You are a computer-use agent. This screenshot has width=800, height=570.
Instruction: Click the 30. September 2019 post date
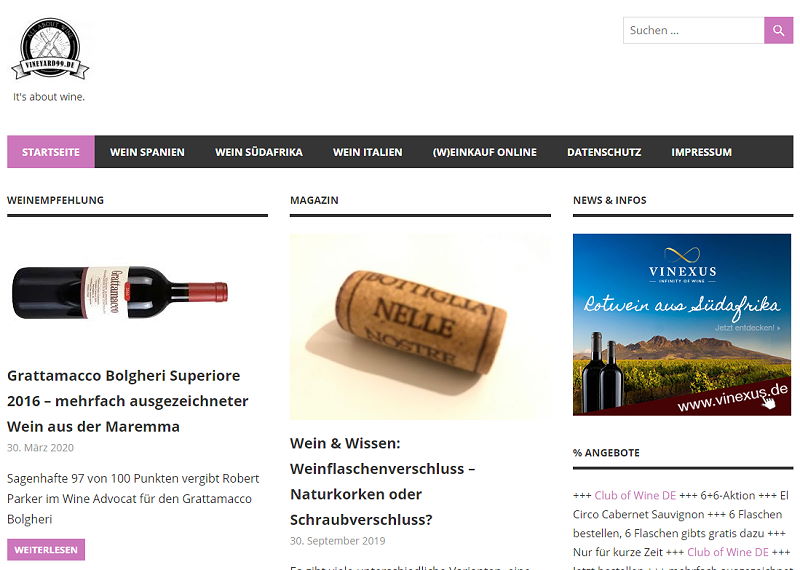(337, 540)
